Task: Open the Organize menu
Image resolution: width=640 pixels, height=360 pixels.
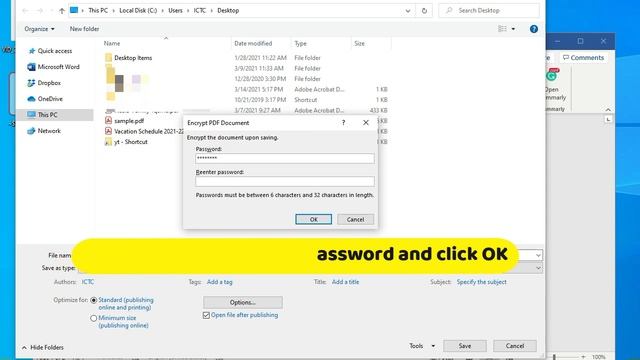Action: pyautogui.click(x=39, y=29)
